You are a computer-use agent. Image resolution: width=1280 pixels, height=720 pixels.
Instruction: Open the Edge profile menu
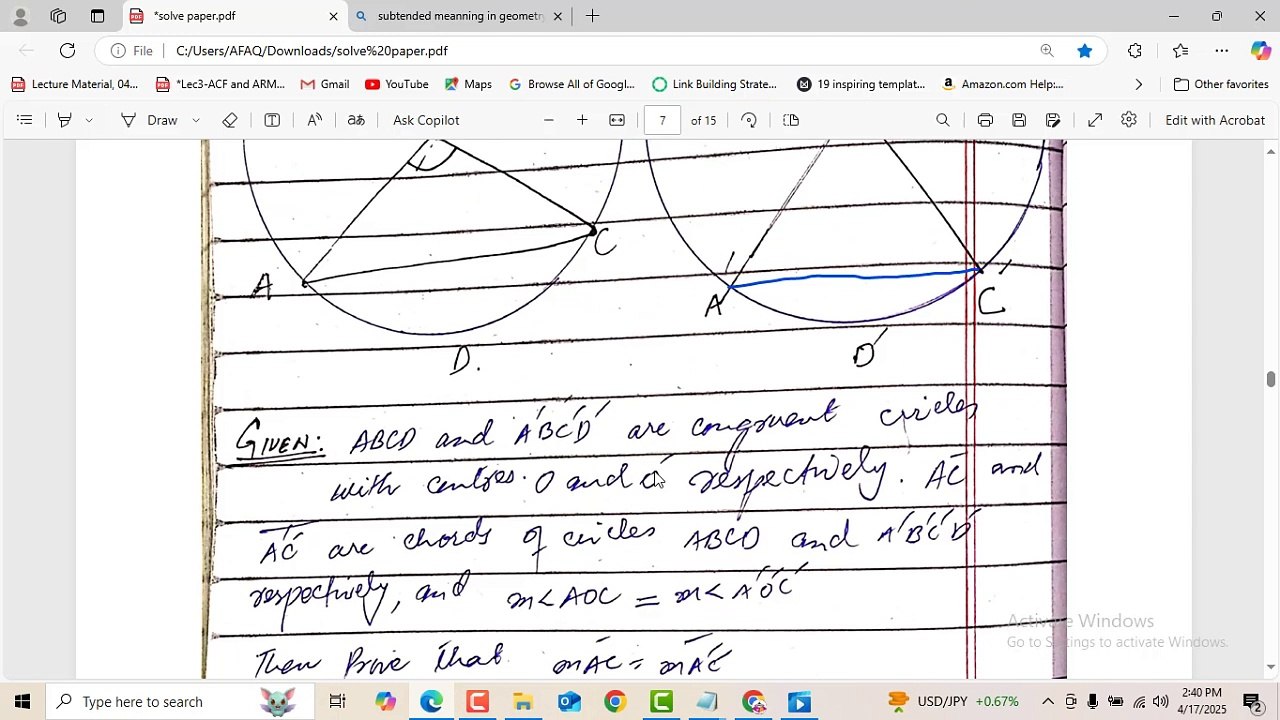tap(20, 16)
